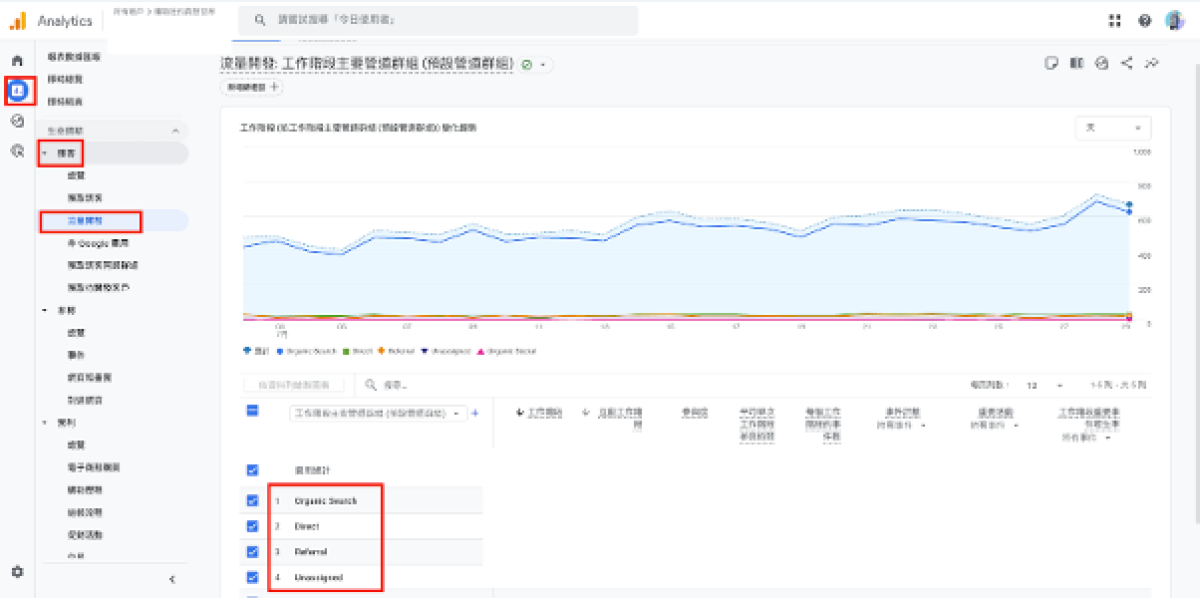
Task: Open the Admin gear icon at bottom left
Action: (x=17, y=572)
